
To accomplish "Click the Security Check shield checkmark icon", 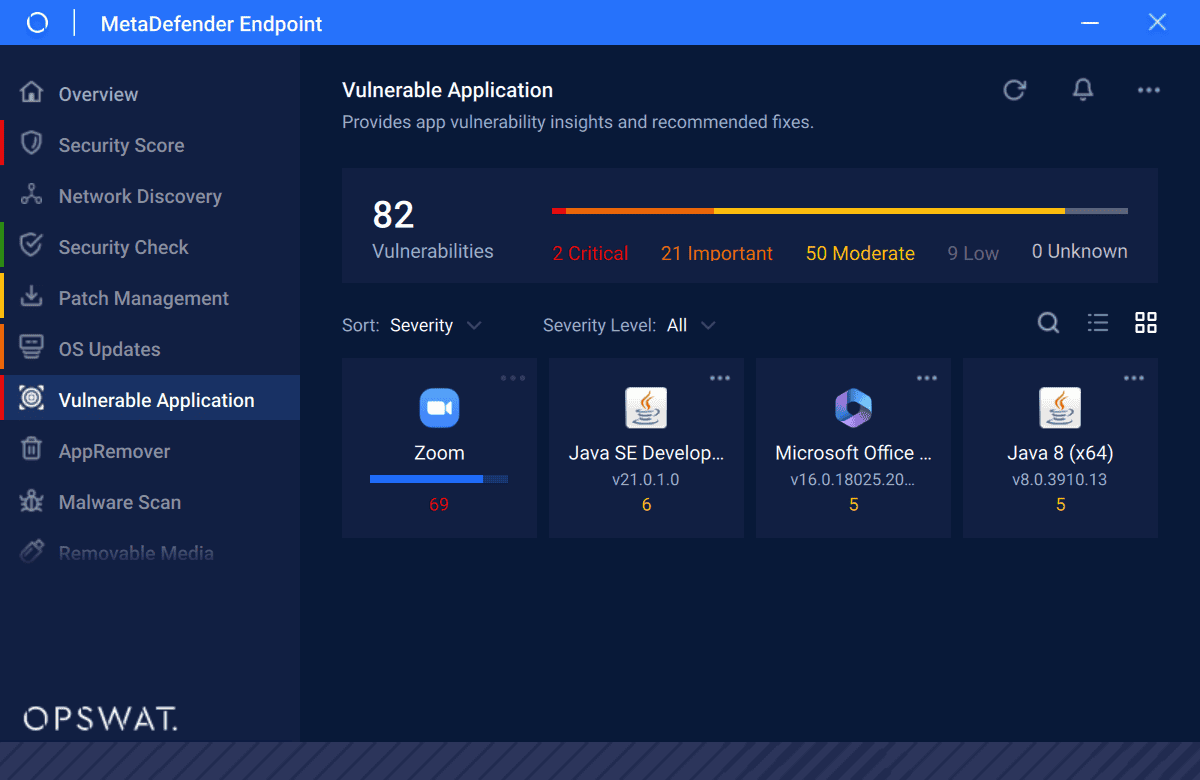I will pyautogui.click(x=32, y=246).
